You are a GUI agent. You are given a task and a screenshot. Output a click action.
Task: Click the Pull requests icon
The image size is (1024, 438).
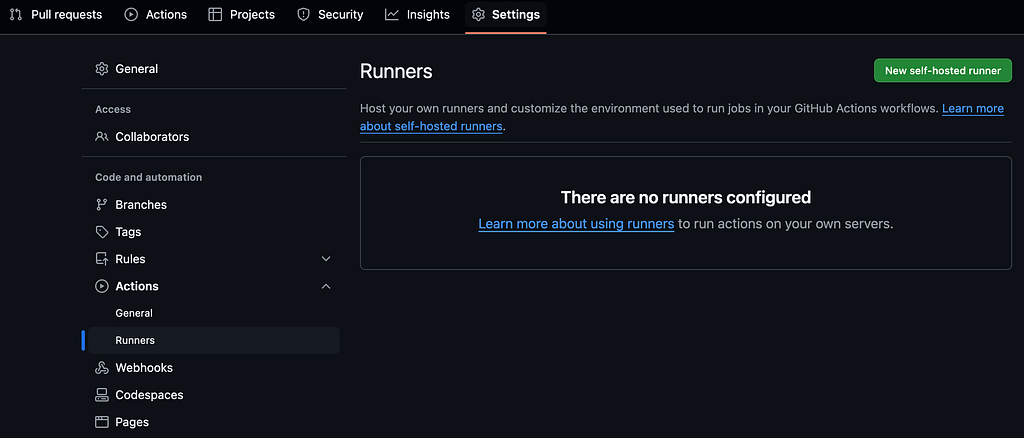pos(16,14)
